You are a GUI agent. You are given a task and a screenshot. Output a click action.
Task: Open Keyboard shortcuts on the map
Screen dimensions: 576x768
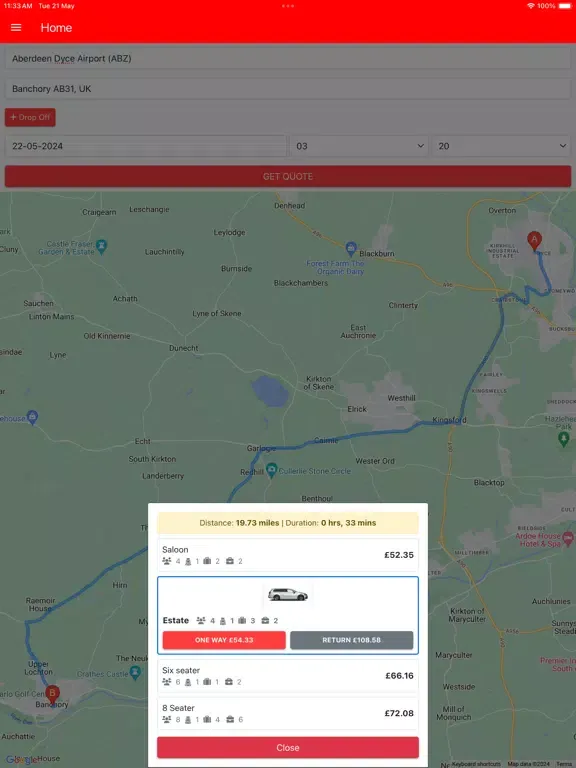coord(476,764)
